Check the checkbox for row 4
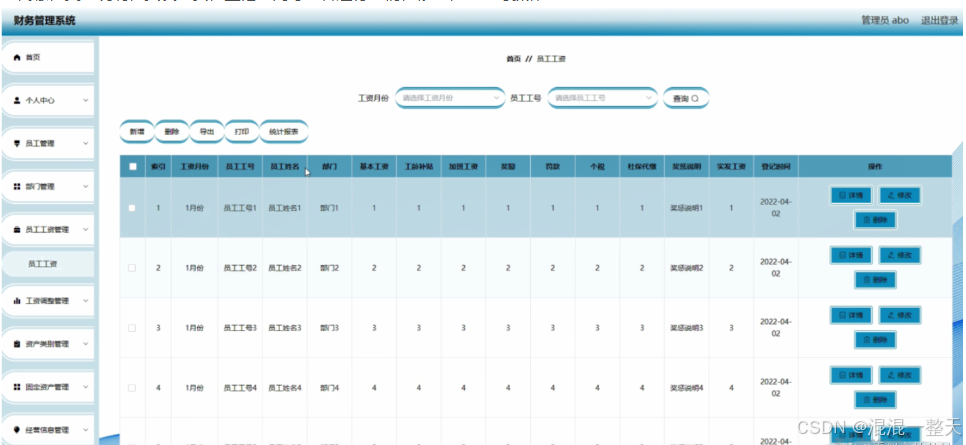 (132, 388)
